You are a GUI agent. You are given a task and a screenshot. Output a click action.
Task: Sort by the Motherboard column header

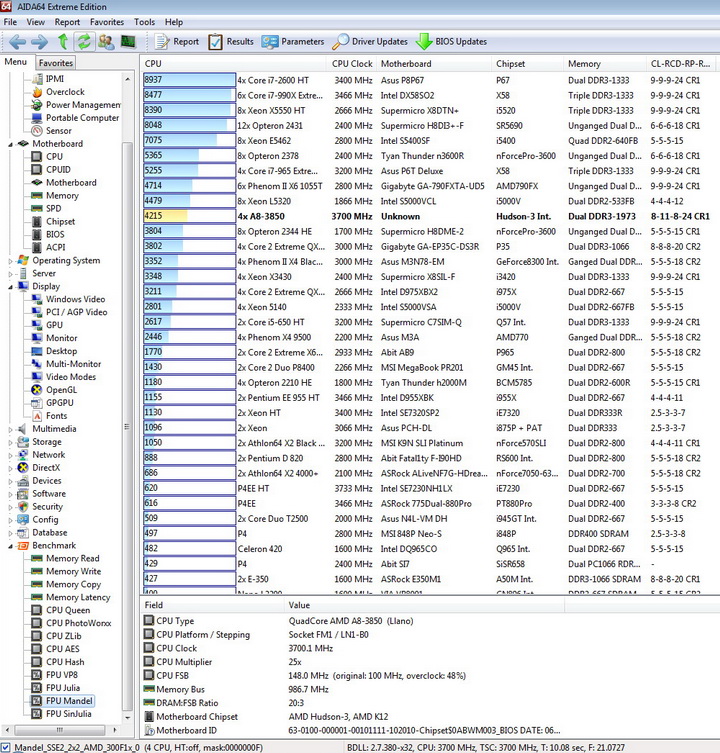pyautogui.click(x=434, y=63)
